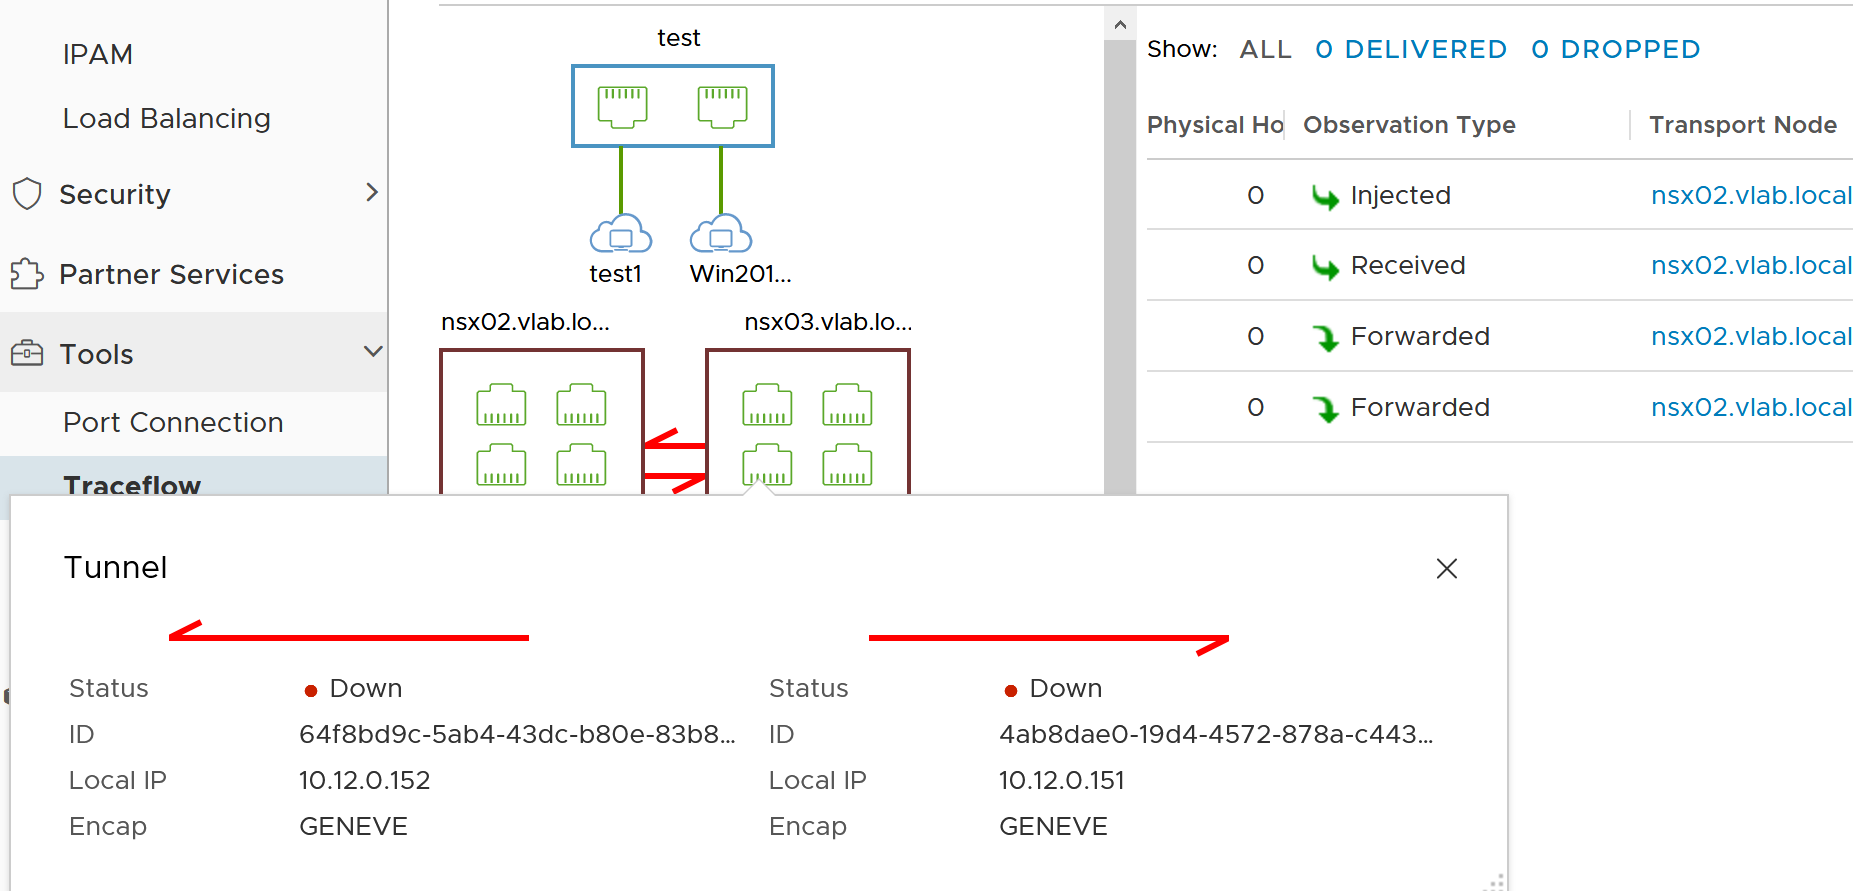This screenshot has height=891, width=1853.
Task: Click the nsx03.vlab.lo... host label
Action: point(828,322)
